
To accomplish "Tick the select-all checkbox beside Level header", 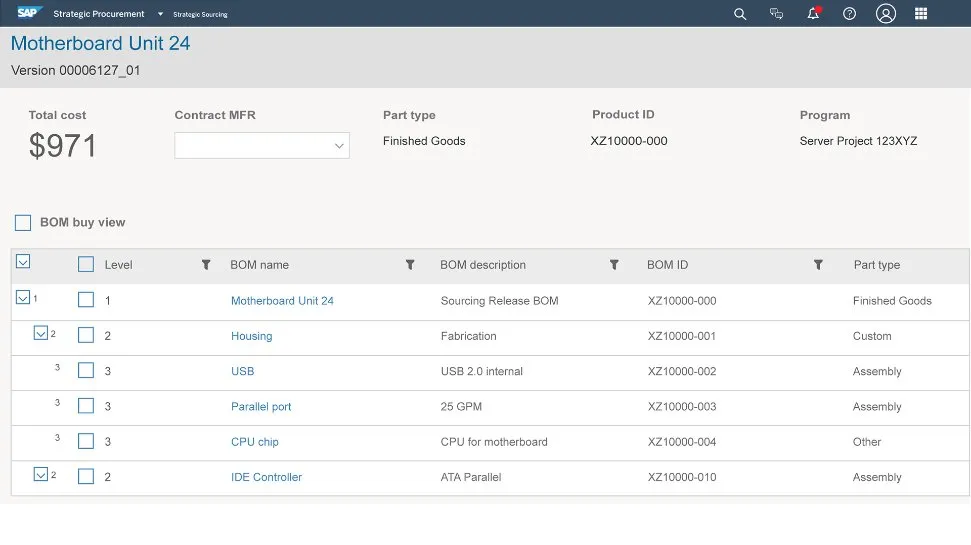I will coord(86,265).
